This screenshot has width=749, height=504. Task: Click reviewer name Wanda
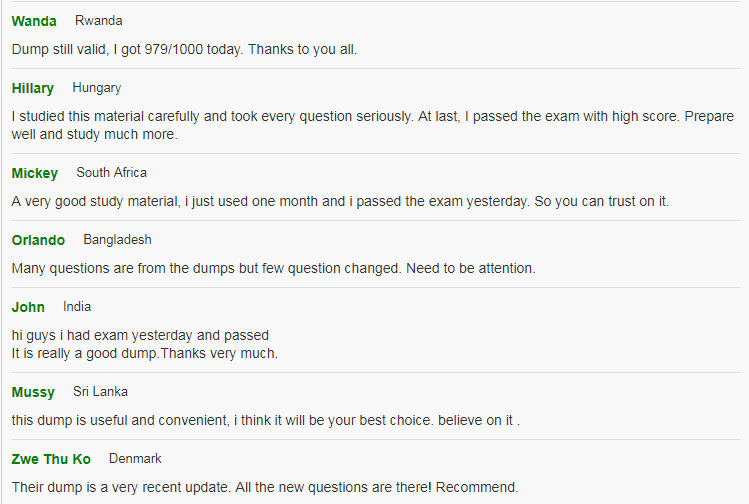34,21
